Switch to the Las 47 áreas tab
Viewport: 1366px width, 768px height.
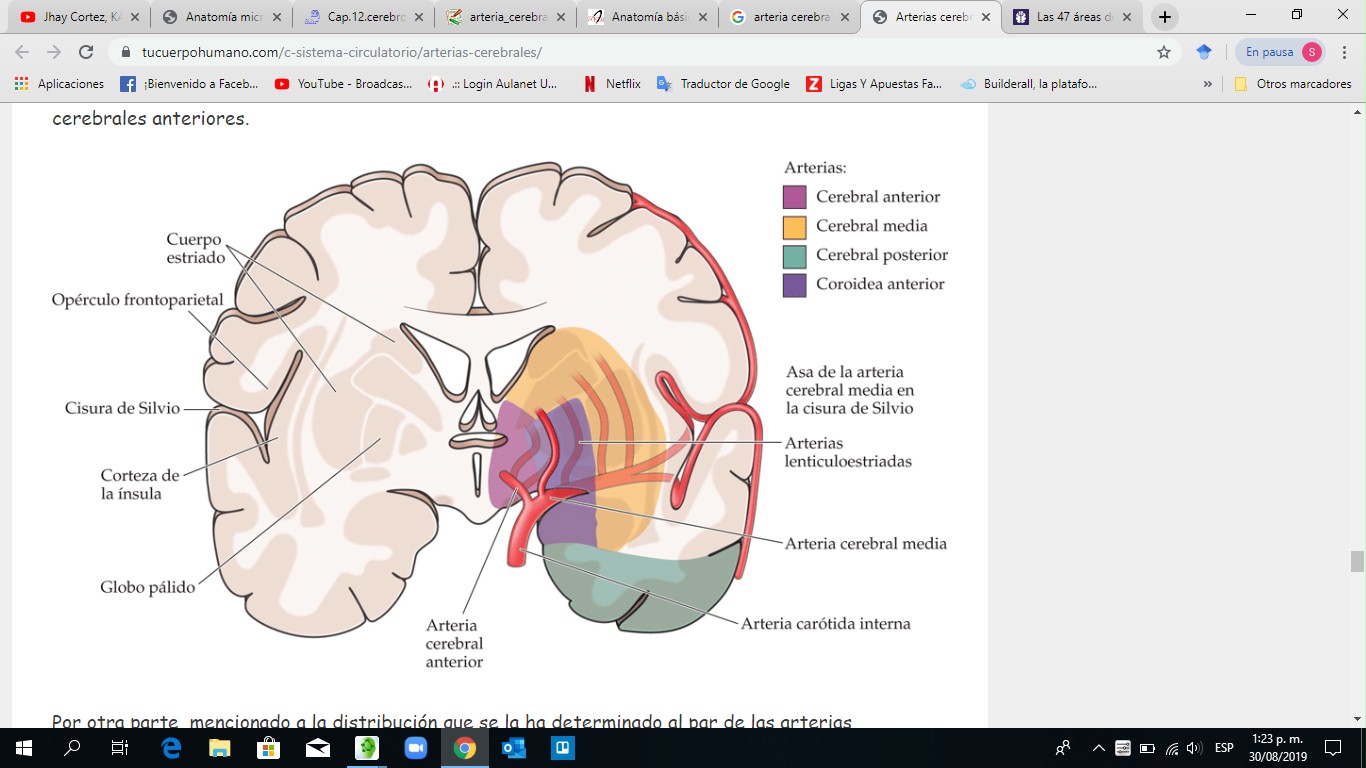(1070, 17)
